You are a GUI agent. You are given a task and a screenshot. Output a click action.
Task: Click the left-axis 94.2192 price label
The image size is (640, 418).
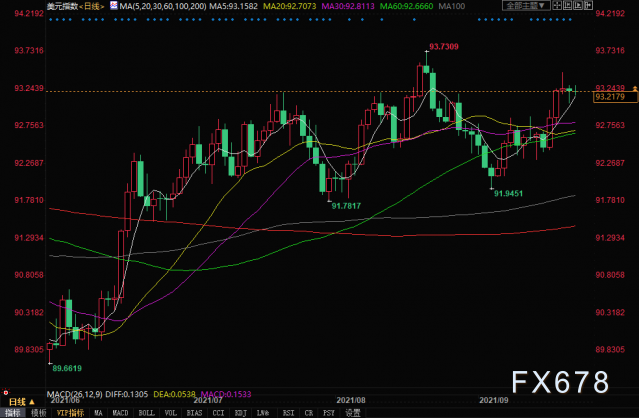coord(29,13)
